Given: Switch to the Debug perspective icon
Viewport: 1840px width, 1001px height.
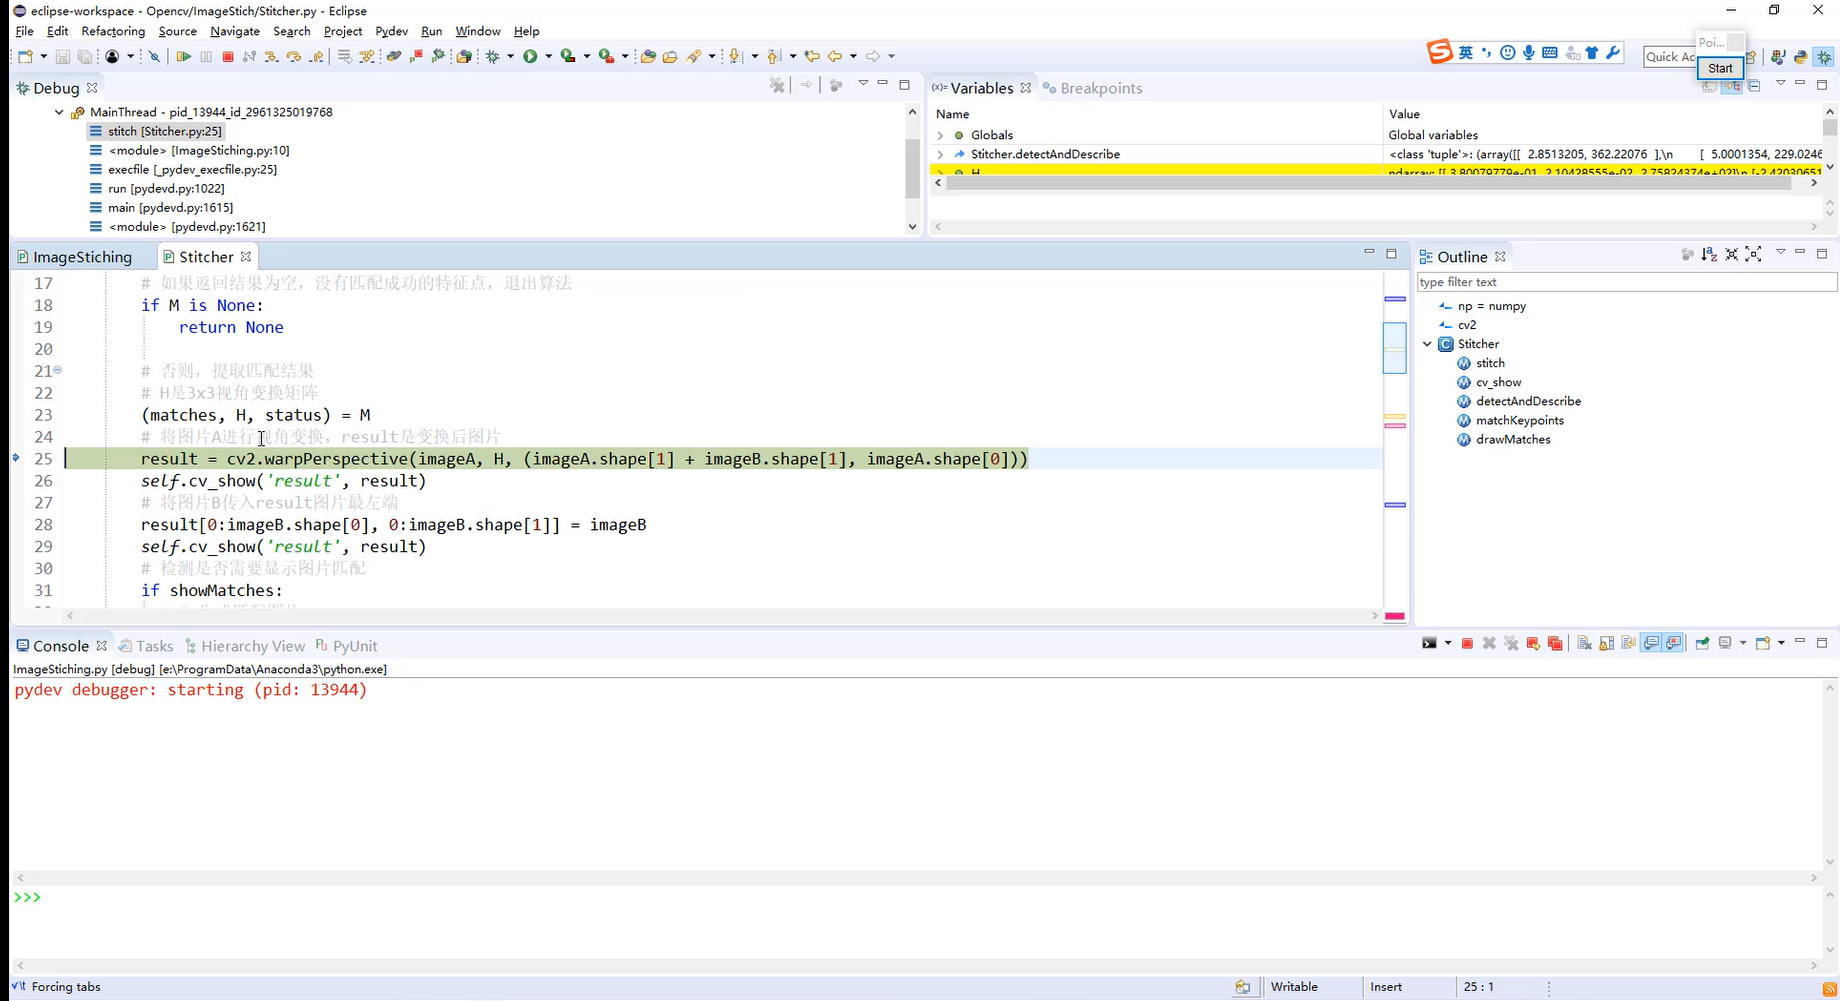Looking at the screenshot, I should (1825, 57).
